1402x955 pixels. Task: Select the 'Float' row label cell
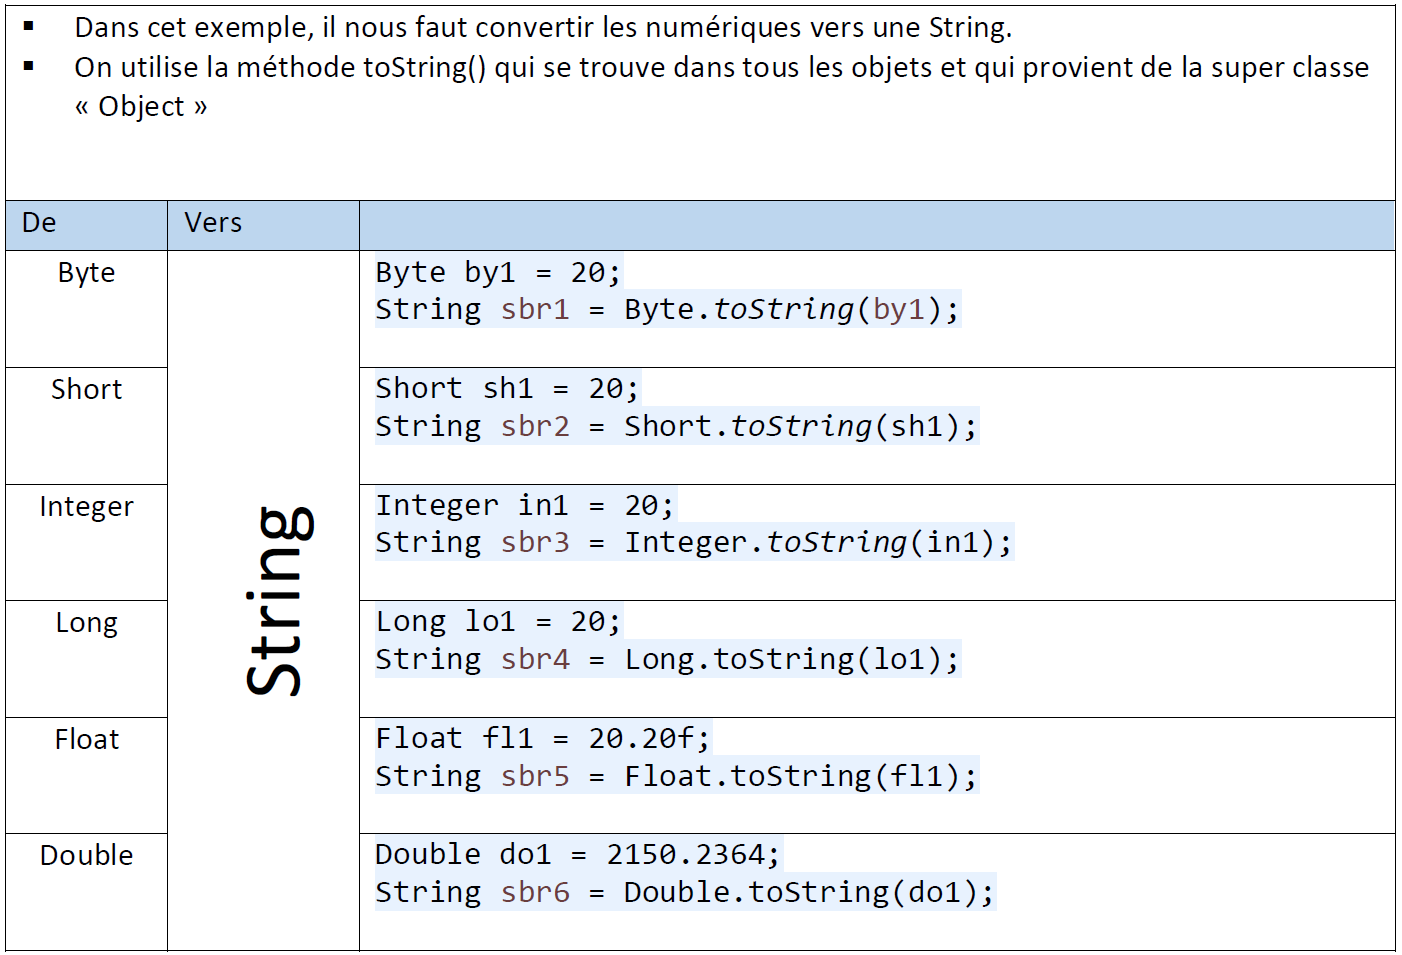coord(86,740)
